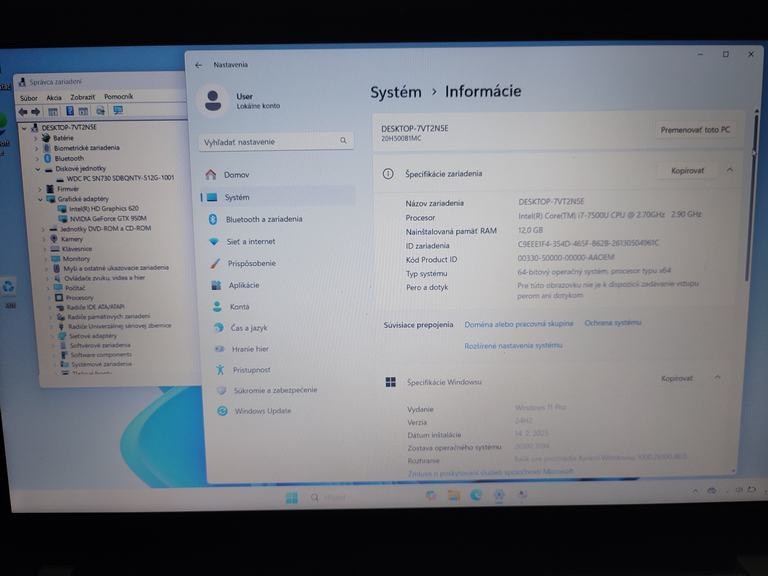
Task: Click Device Manager toolbar back arrow
Action: 23,112
